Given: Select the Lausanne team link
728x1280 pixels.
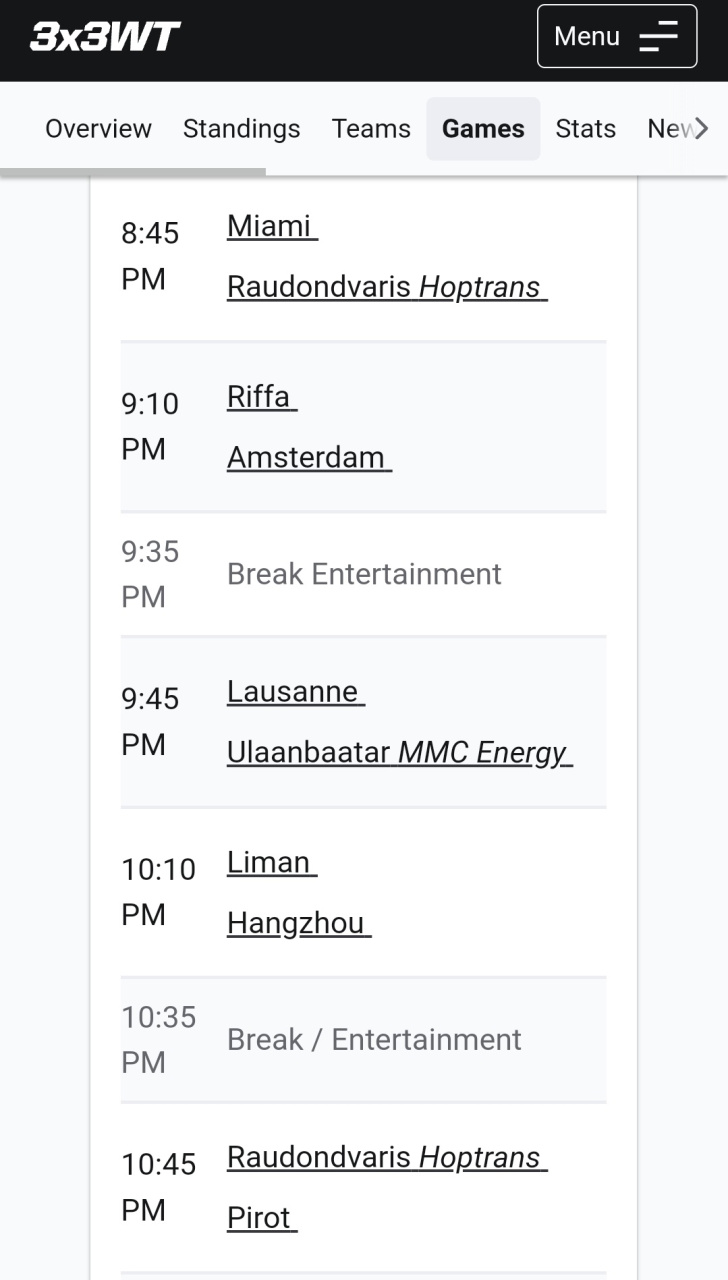Looking at the screenshot, I should [294, 692].
